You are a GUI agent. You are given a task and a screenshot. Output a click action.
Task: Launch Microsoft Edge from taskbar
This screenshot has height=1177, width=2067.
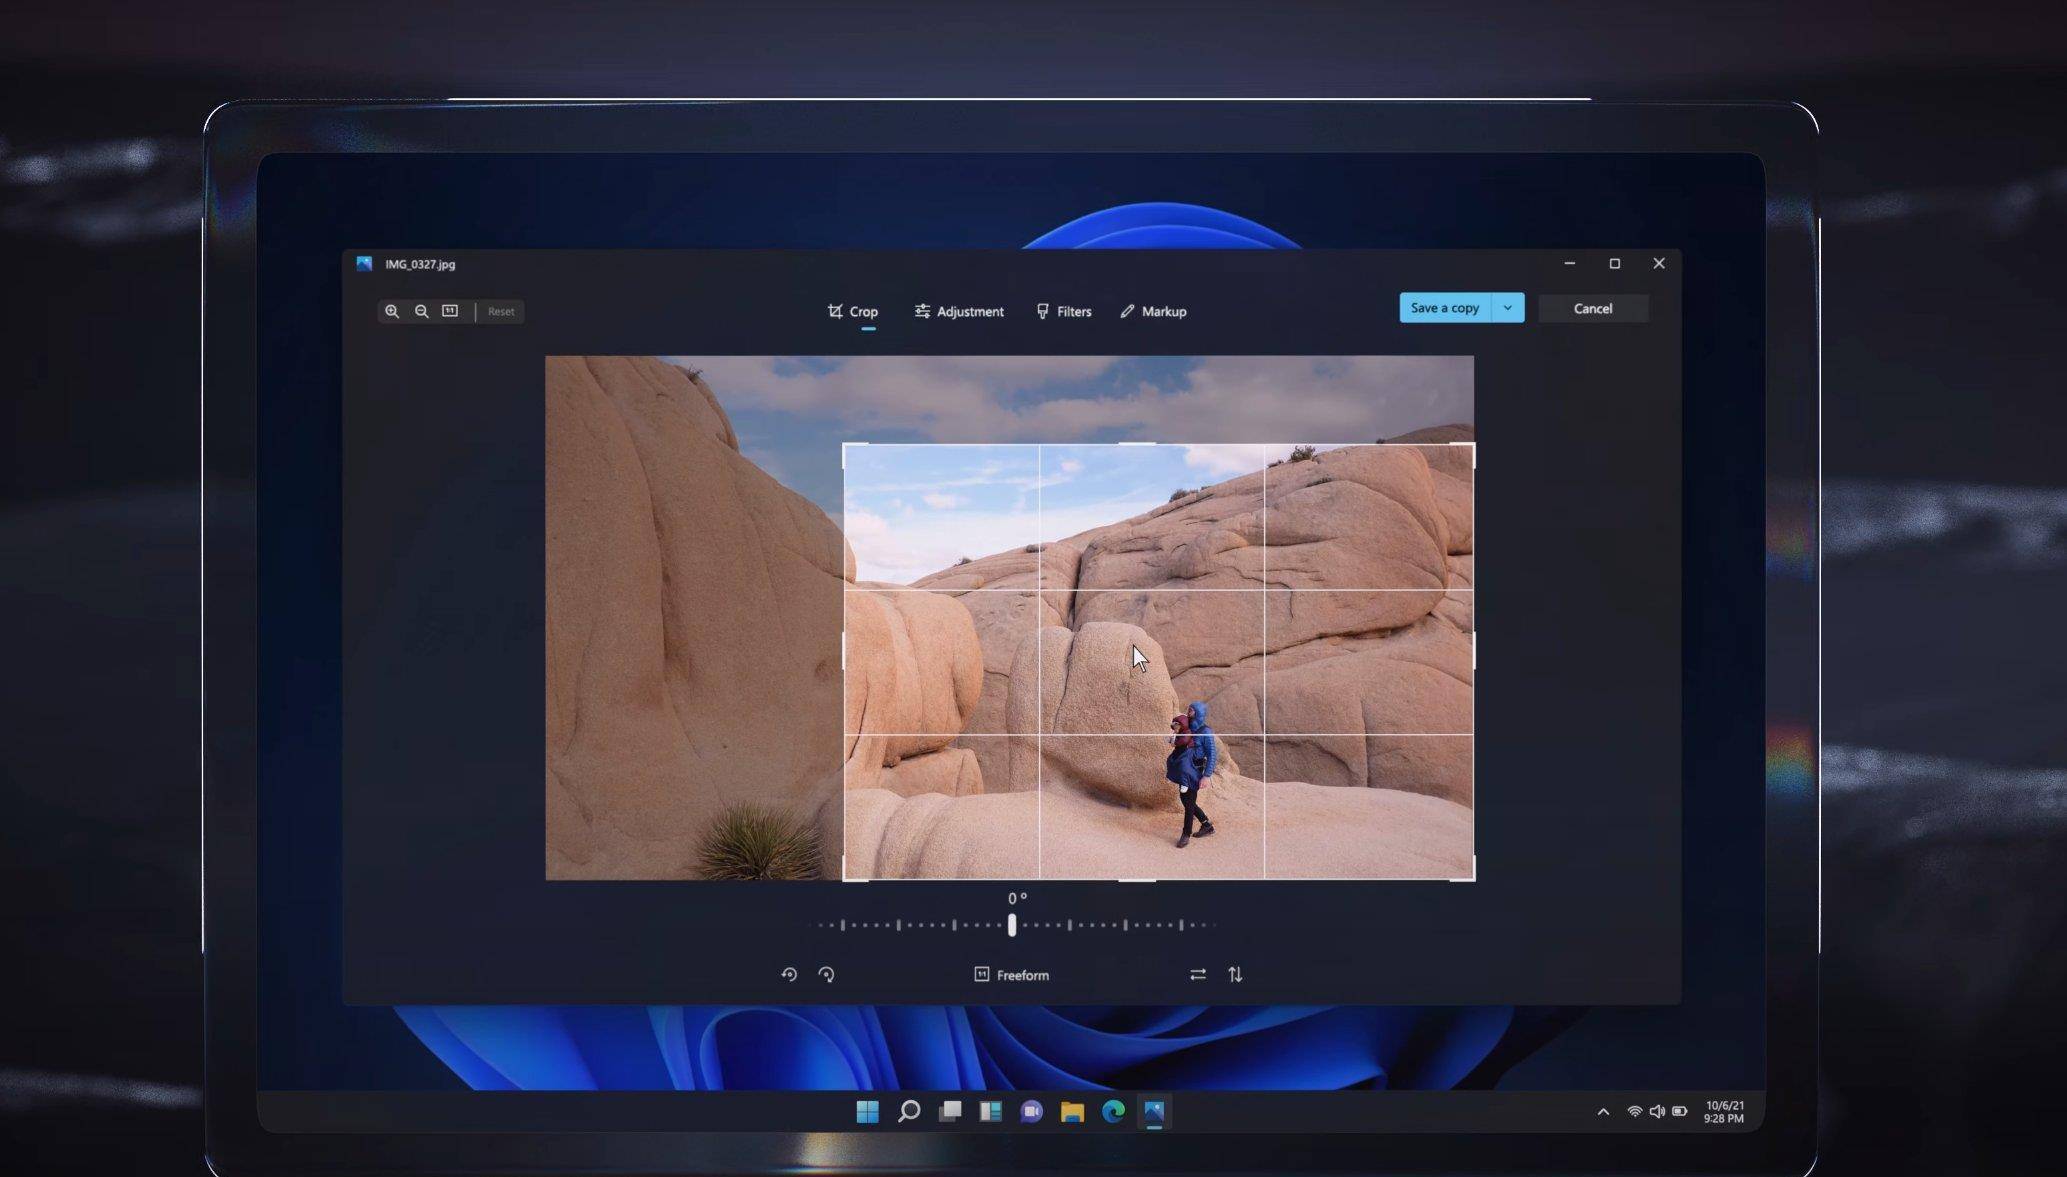point(1113,1112)
